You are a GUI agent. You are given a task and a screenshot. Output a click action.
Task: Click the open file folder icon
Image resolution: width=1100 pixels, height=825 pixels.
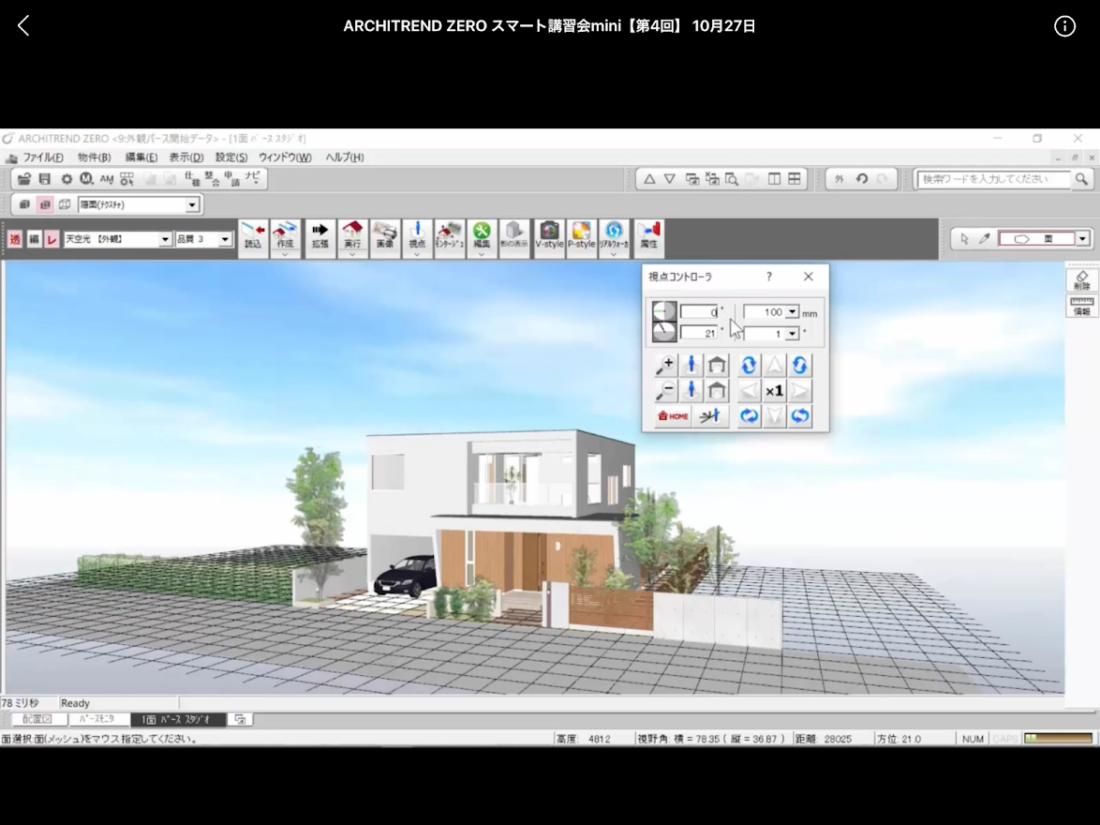coord(25,179)
